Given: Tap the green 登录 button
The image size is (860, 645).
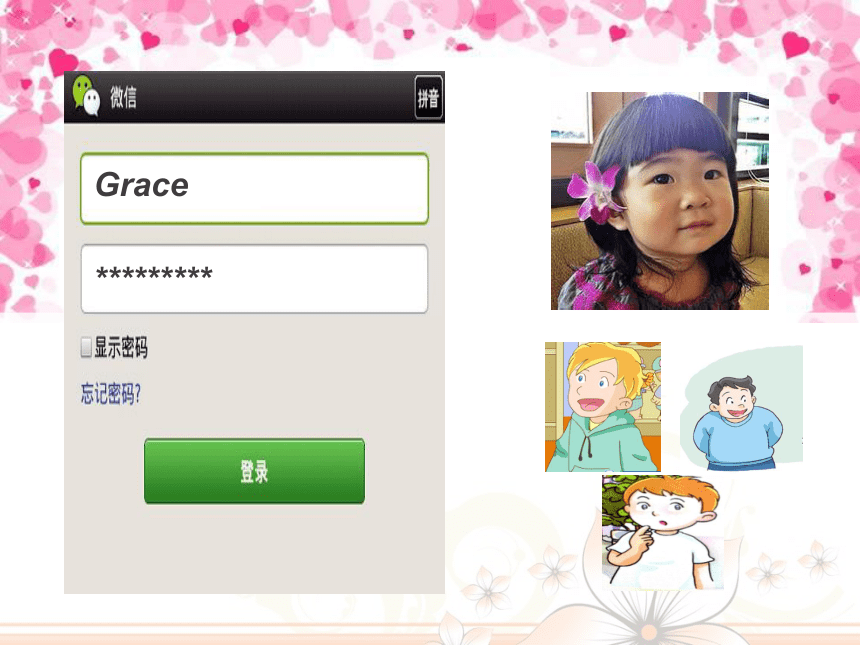Looking at the screenshot, I should (x=254, y=471).
